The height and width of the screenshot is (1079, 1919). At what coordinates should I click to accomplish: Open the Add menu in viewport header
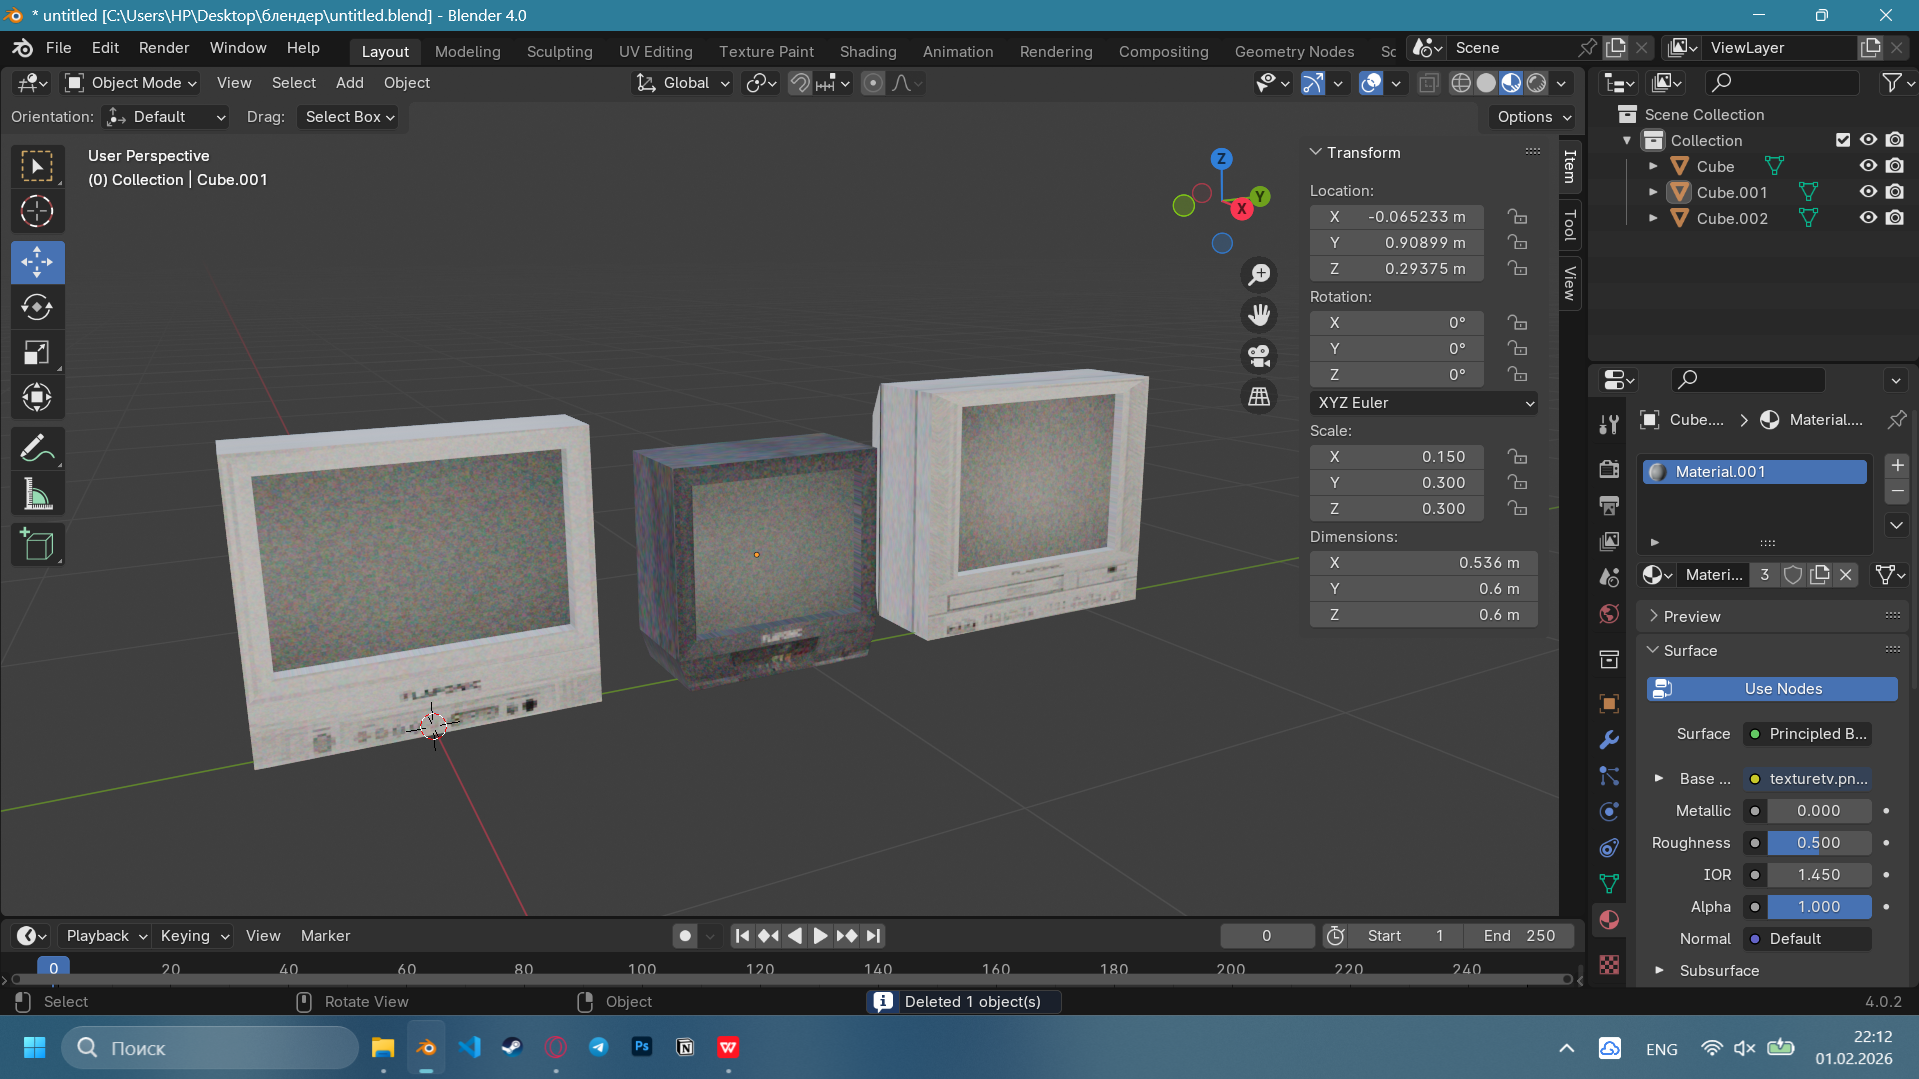349,83
